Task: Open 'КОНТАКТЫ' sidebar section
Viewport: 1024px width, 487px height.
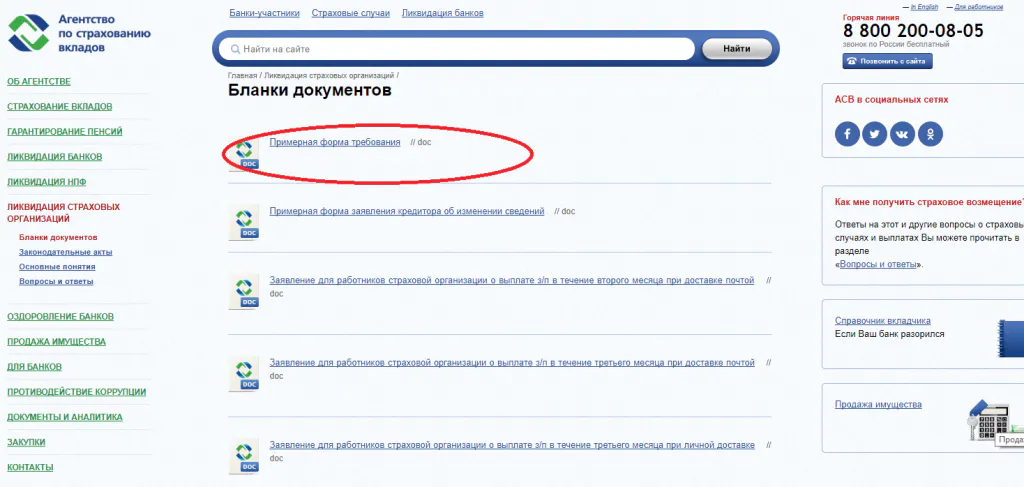Action: (30, 467)
